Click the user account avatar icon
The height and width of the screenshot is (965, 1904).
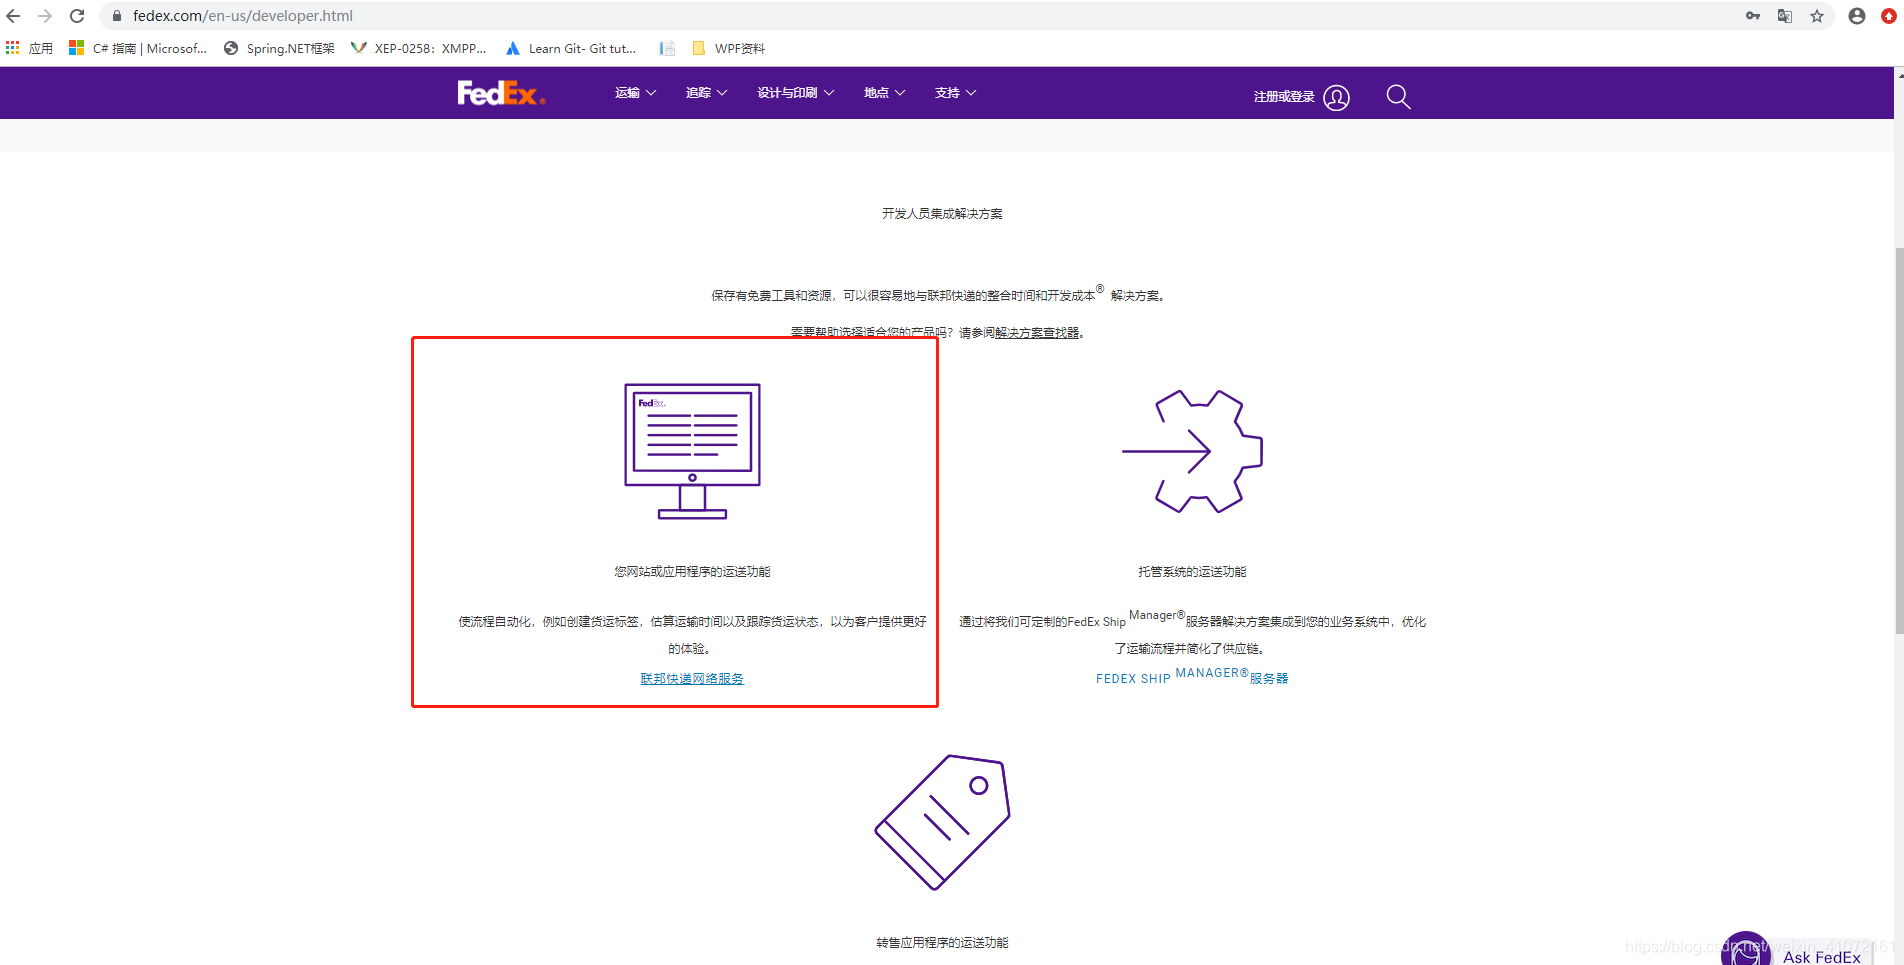point(1337,97)
